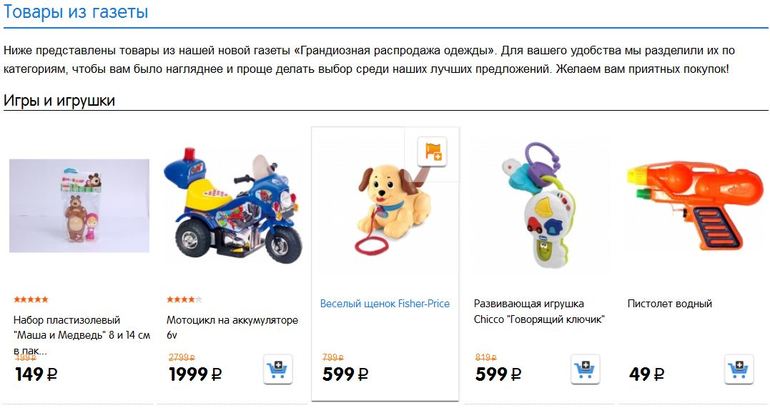Image resolution: width=770 pixels, height=408 pixels.
Task: Click the orange flag compare icon on puppy
Action: point(432,151)
